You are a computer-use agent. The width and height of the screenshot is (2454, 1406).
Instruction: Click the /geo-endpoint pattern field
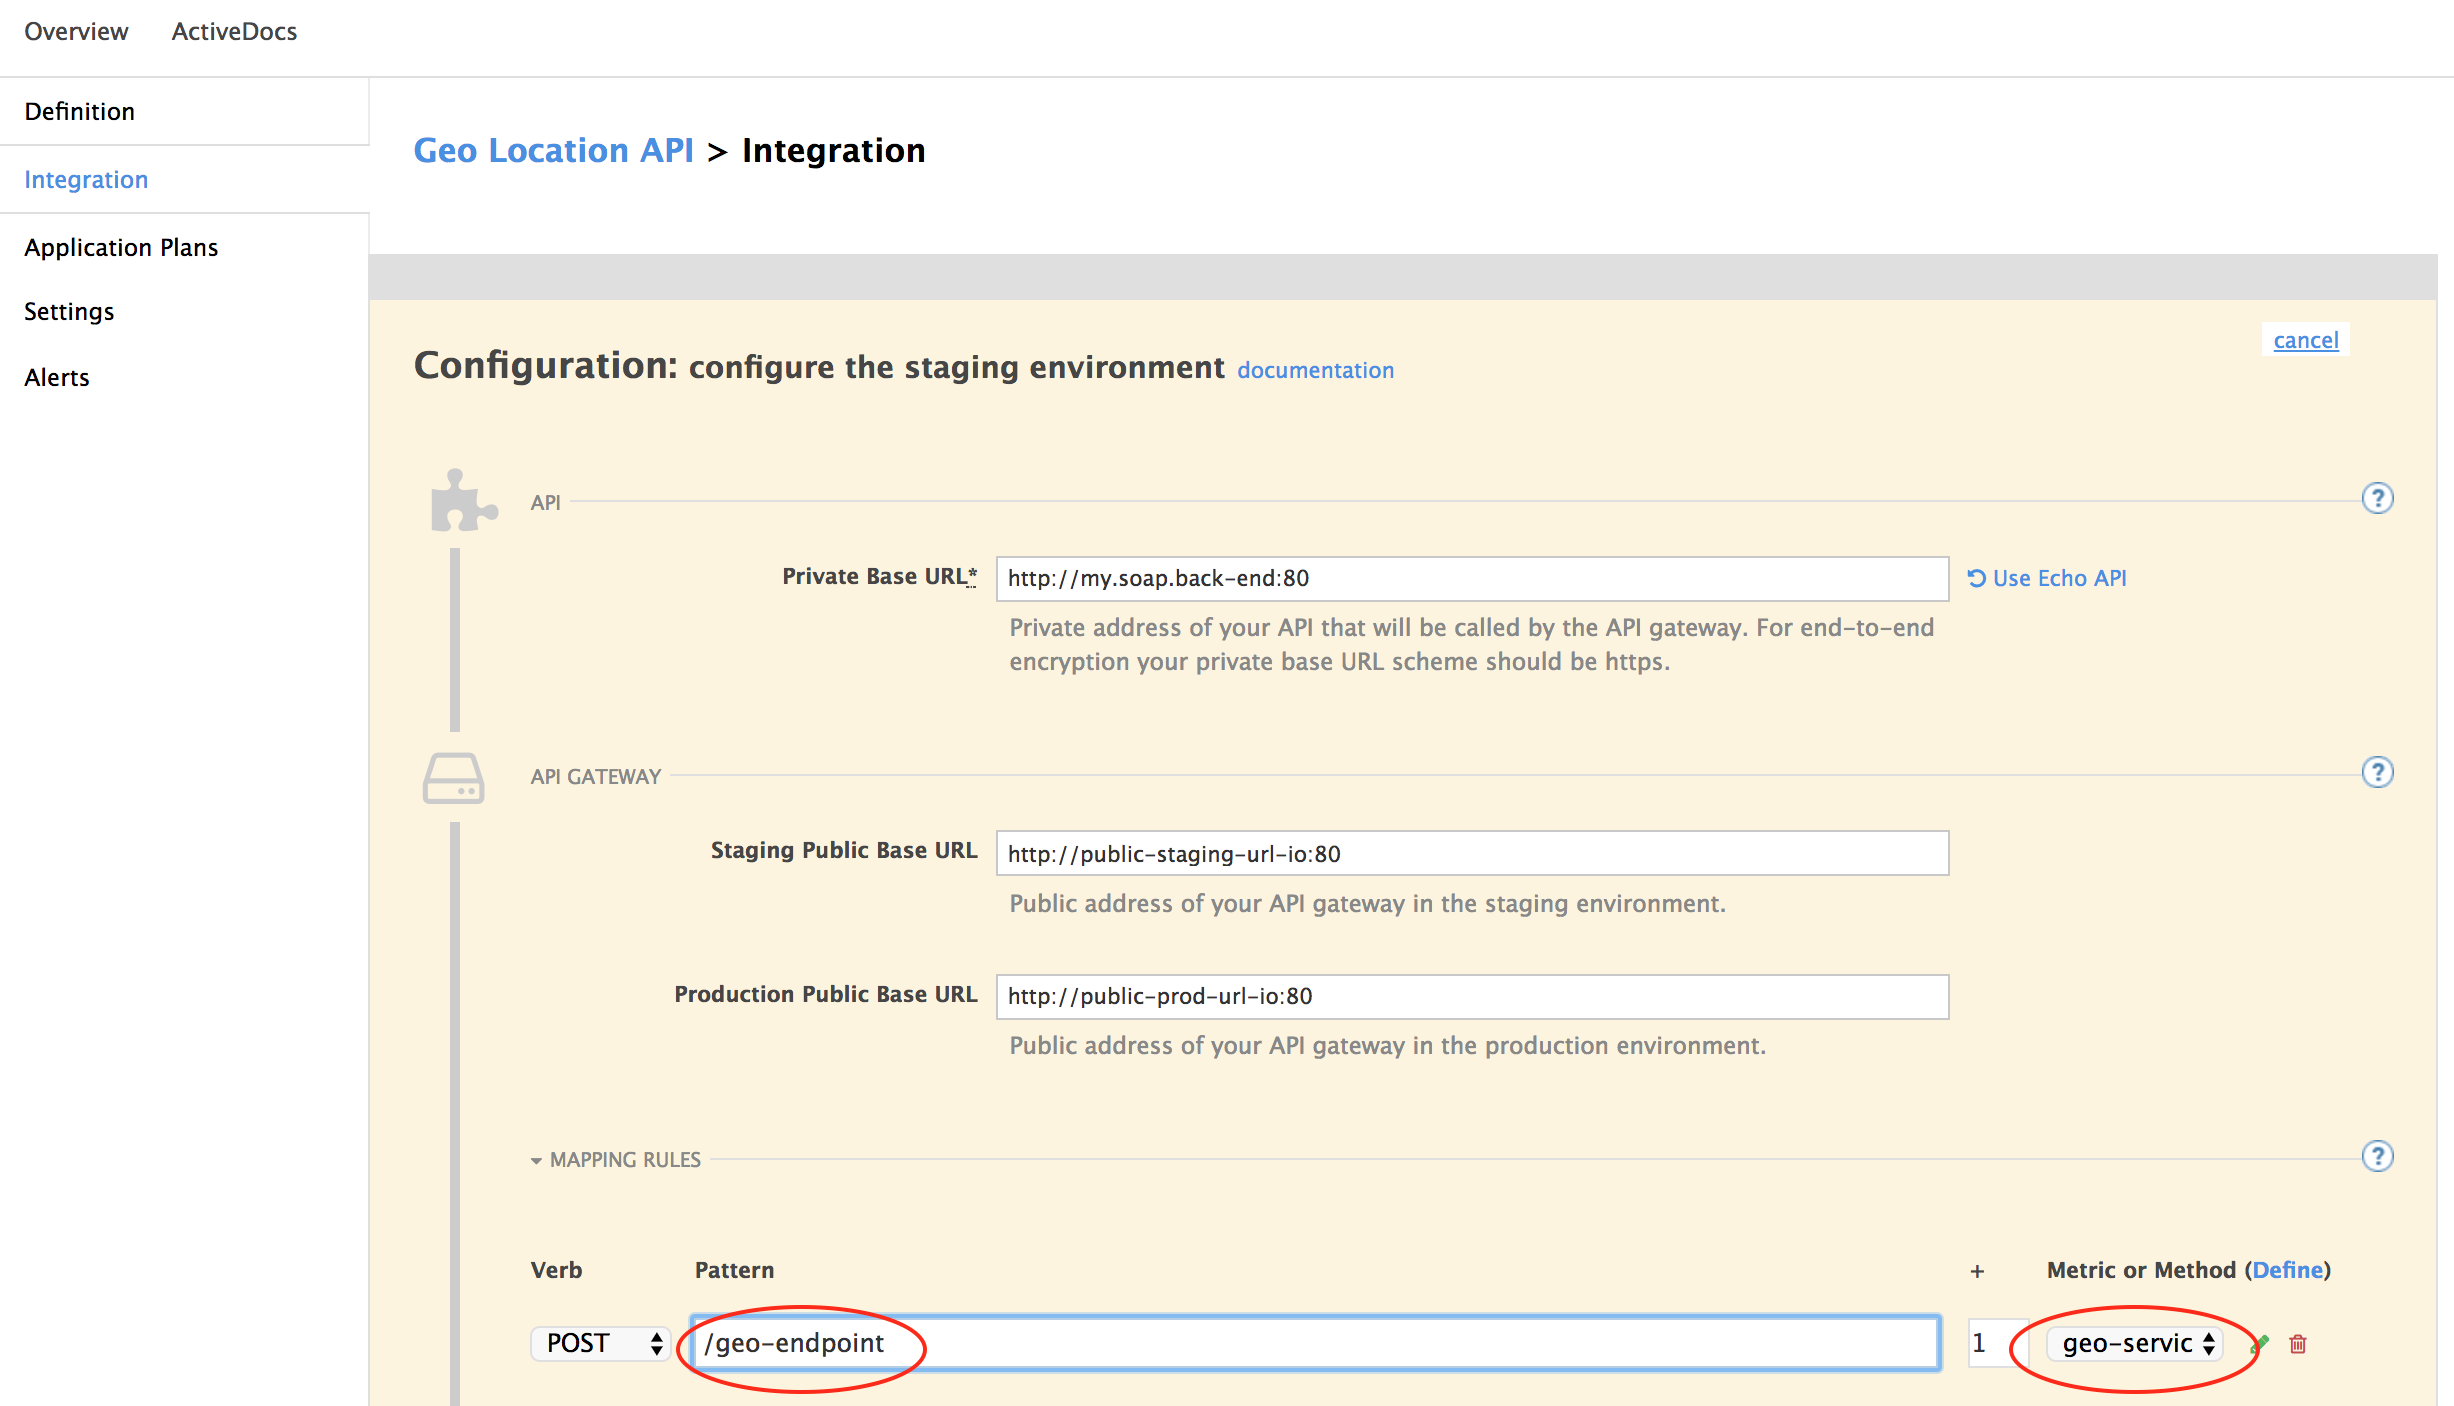(x=1315, y=1343)
